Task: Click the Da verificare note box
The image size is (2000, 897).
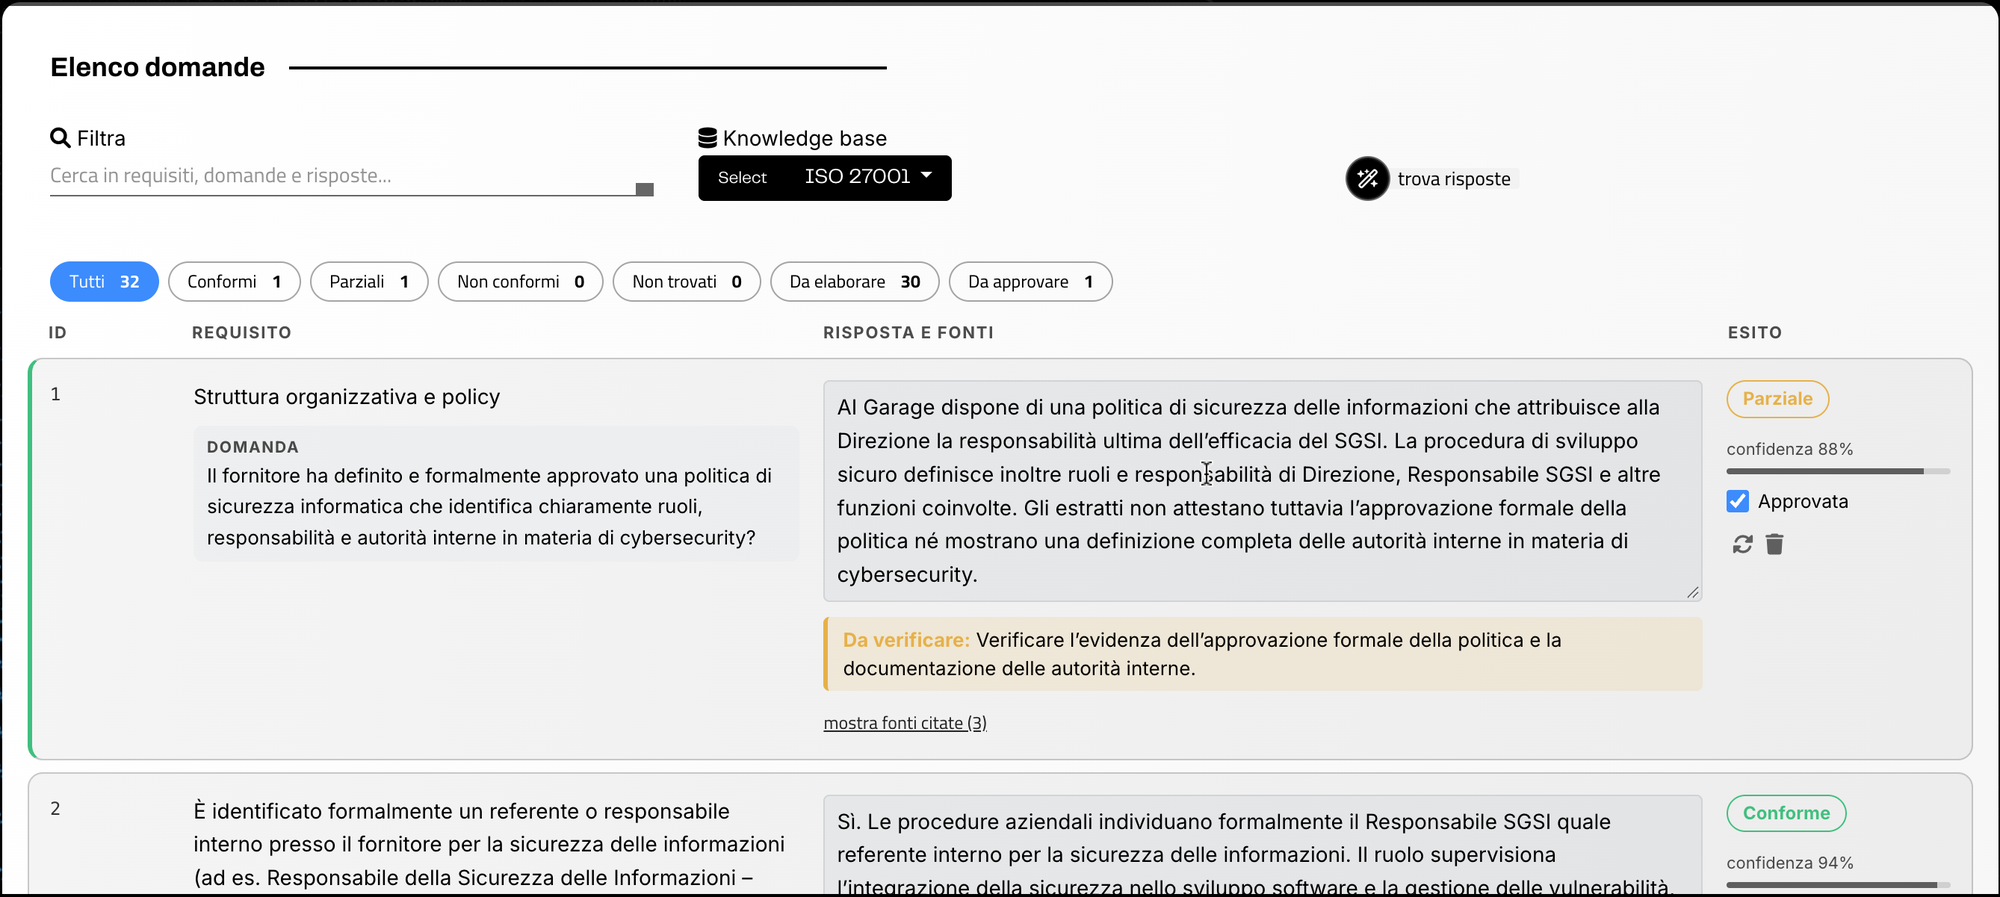Action: pyautogui.click(x=1262, y=654)
